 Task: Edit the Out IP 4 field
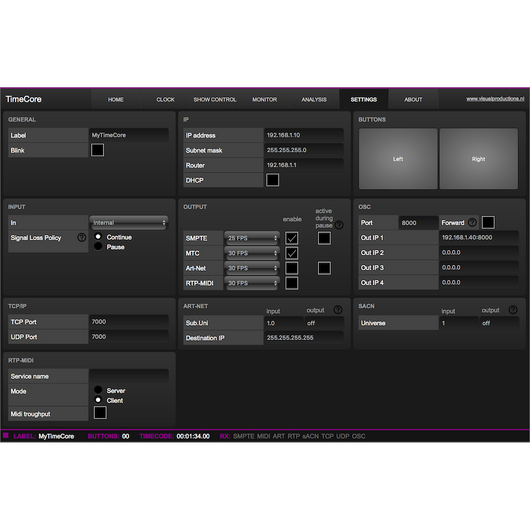[x=479, y=282]
